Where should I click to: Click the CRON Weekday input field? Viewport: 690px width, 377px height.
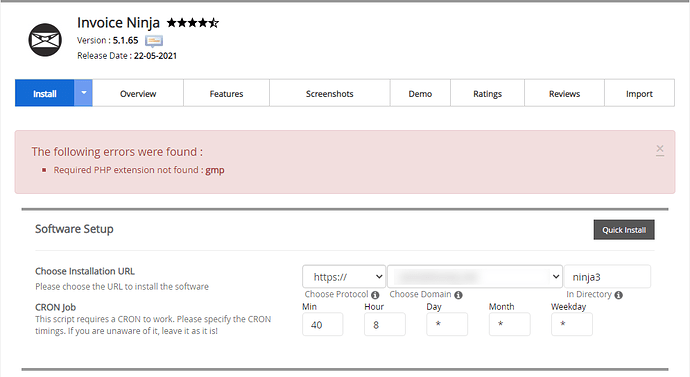pos(572,325)
